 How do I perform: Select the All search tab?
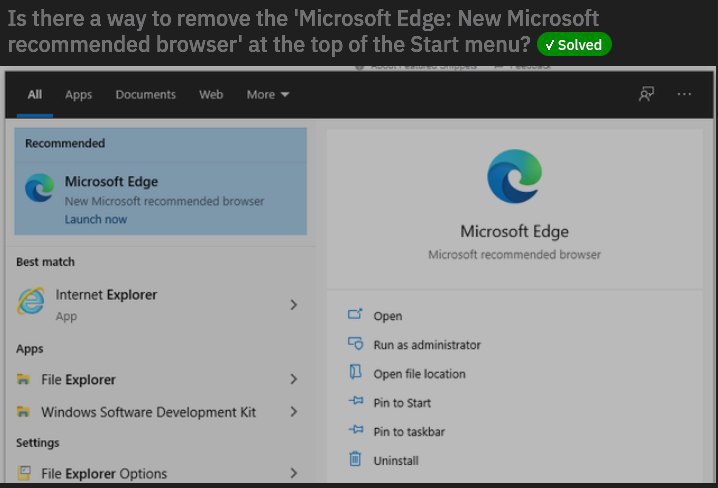click(35, 95)
